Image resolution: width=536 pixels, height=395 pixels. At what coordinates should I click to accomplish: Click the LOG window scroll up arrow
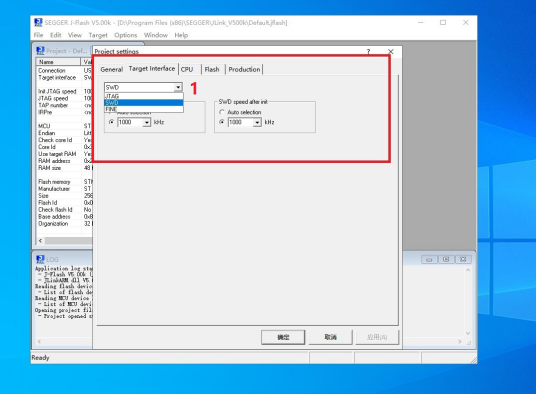click(x=468, y=270)
